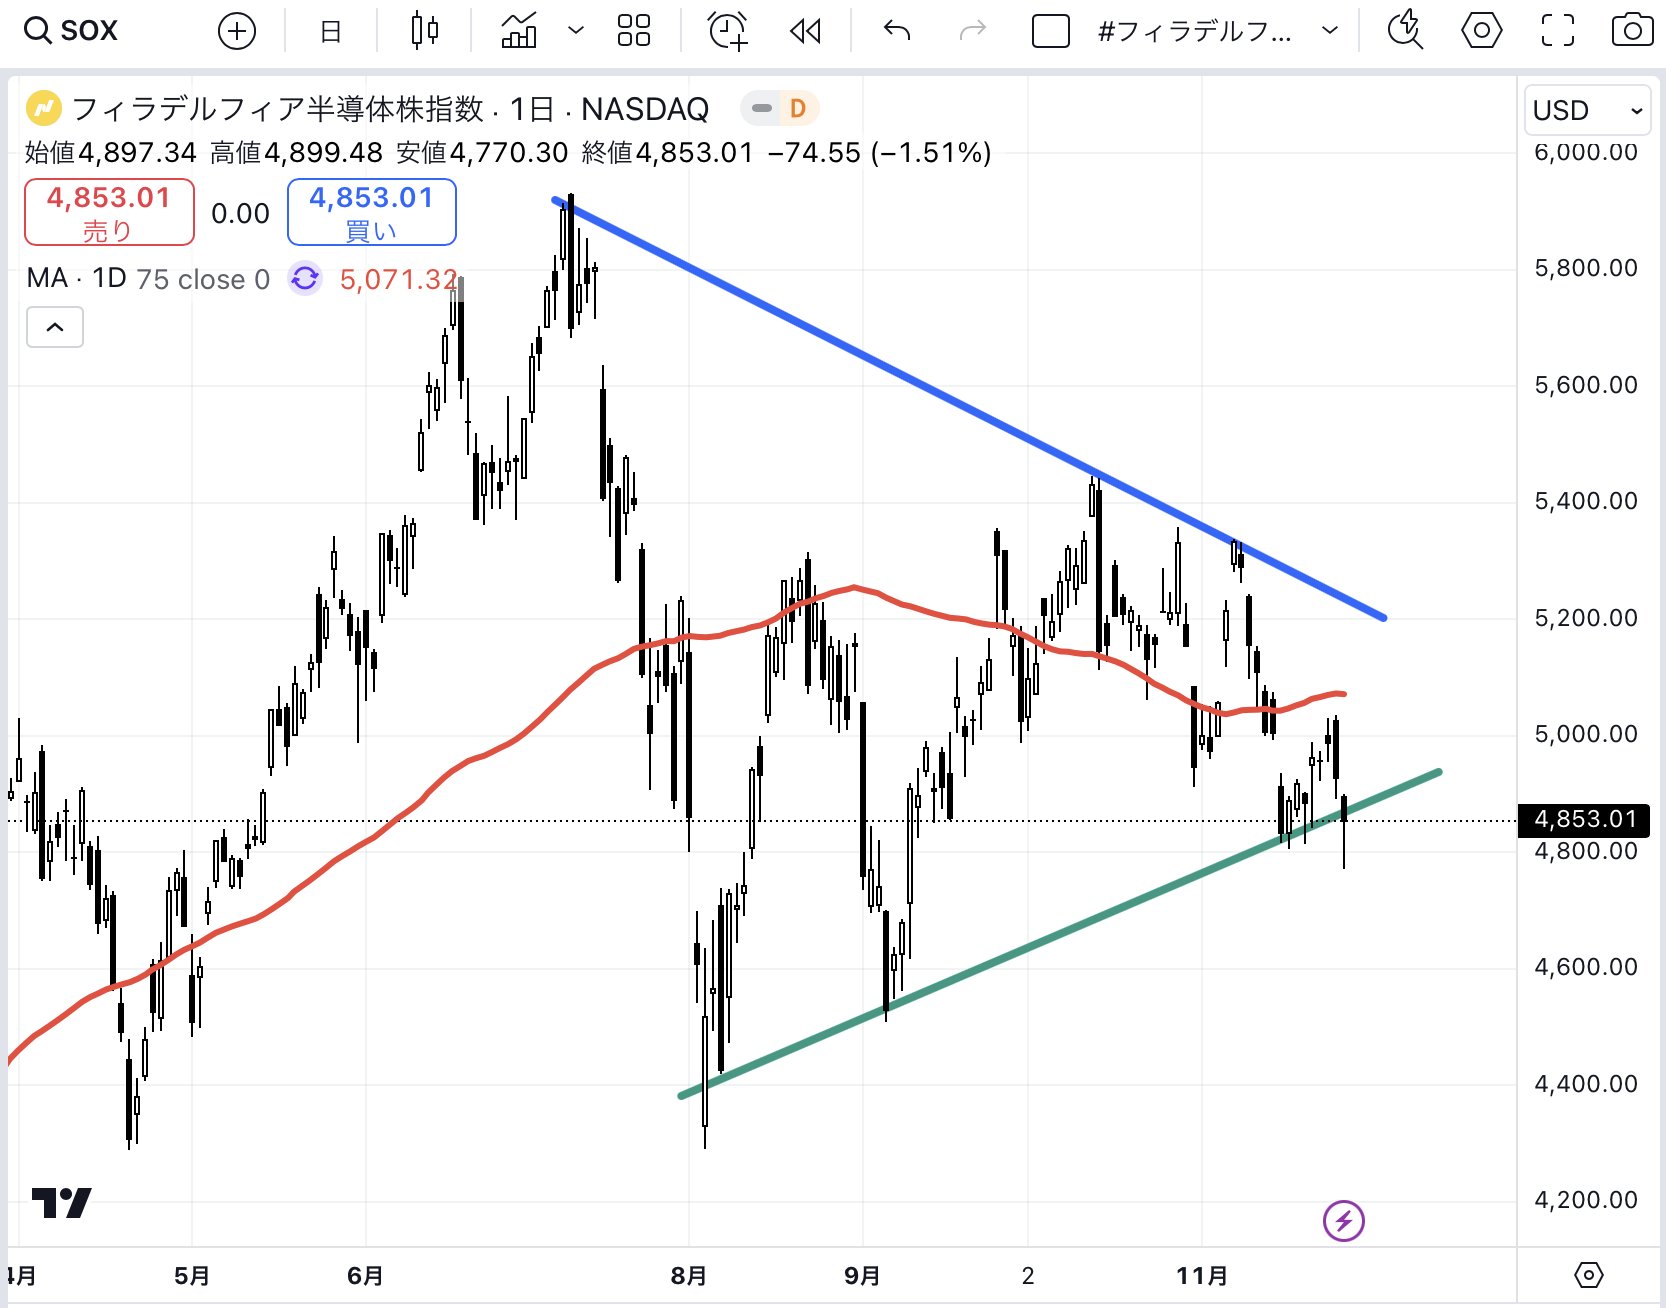The image size is (1666, 1308).
Task: Open the indicators menu
Action: [519, 31]
